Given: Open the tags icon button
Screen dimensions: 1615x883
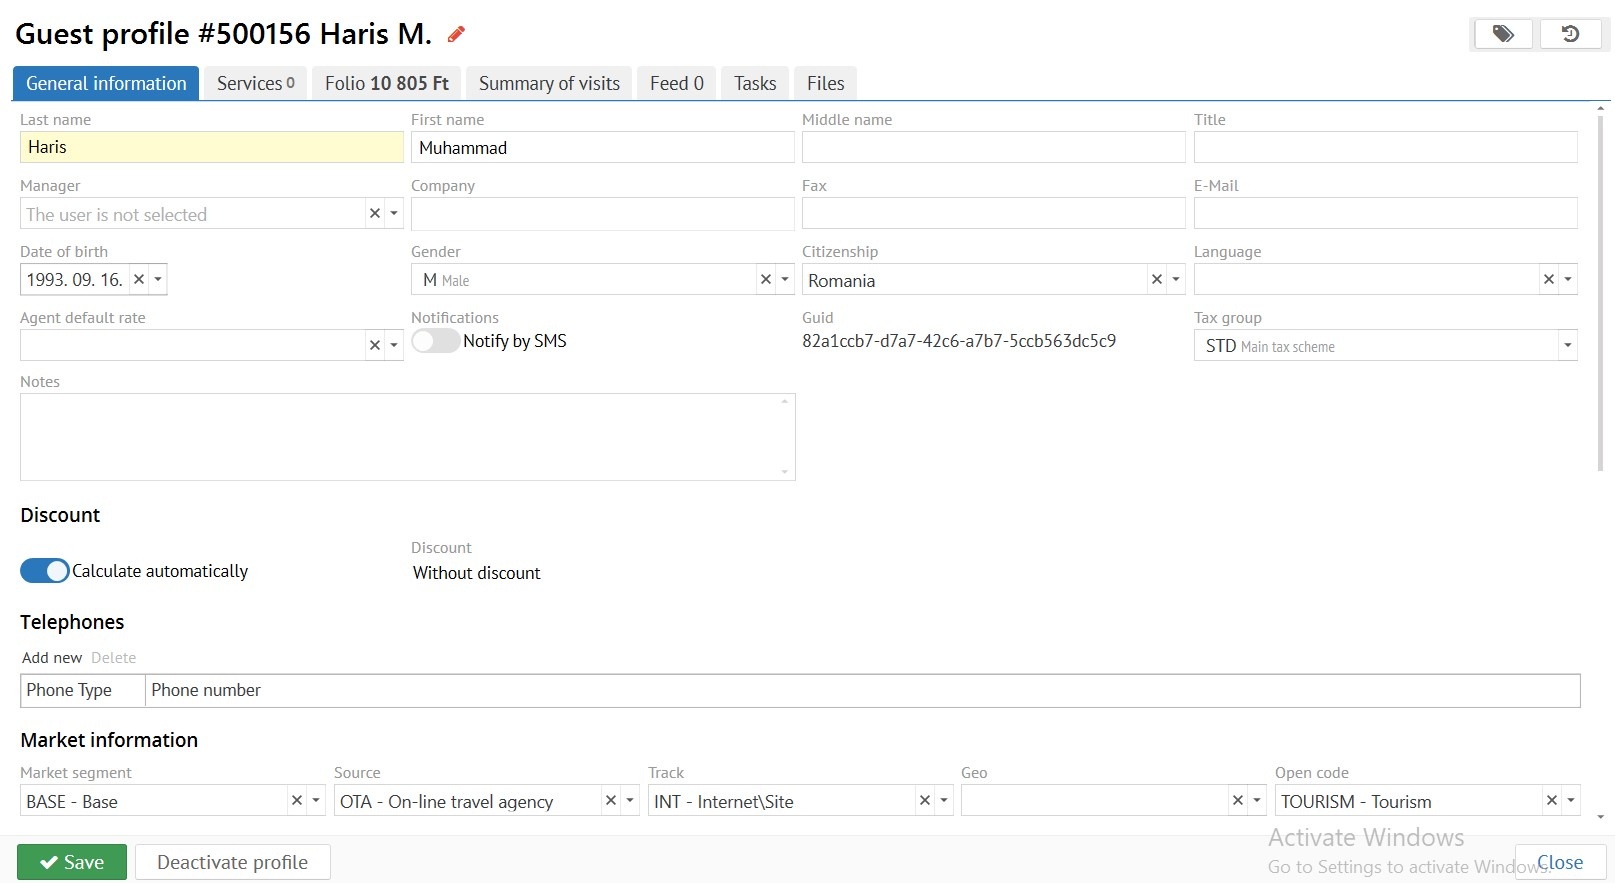Looking at the screenshot, I should [x=1503, y=34].
